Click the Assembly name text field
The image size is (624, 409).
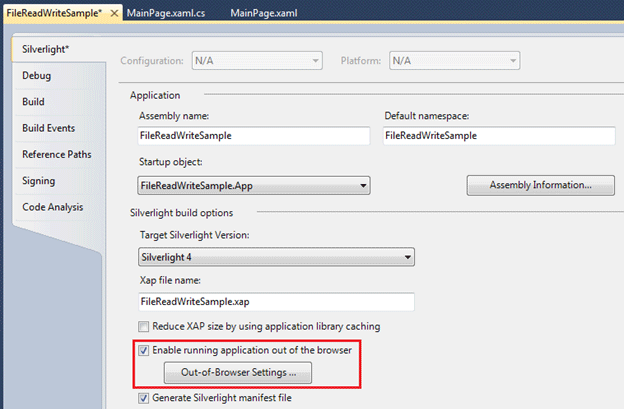(254, 134)
